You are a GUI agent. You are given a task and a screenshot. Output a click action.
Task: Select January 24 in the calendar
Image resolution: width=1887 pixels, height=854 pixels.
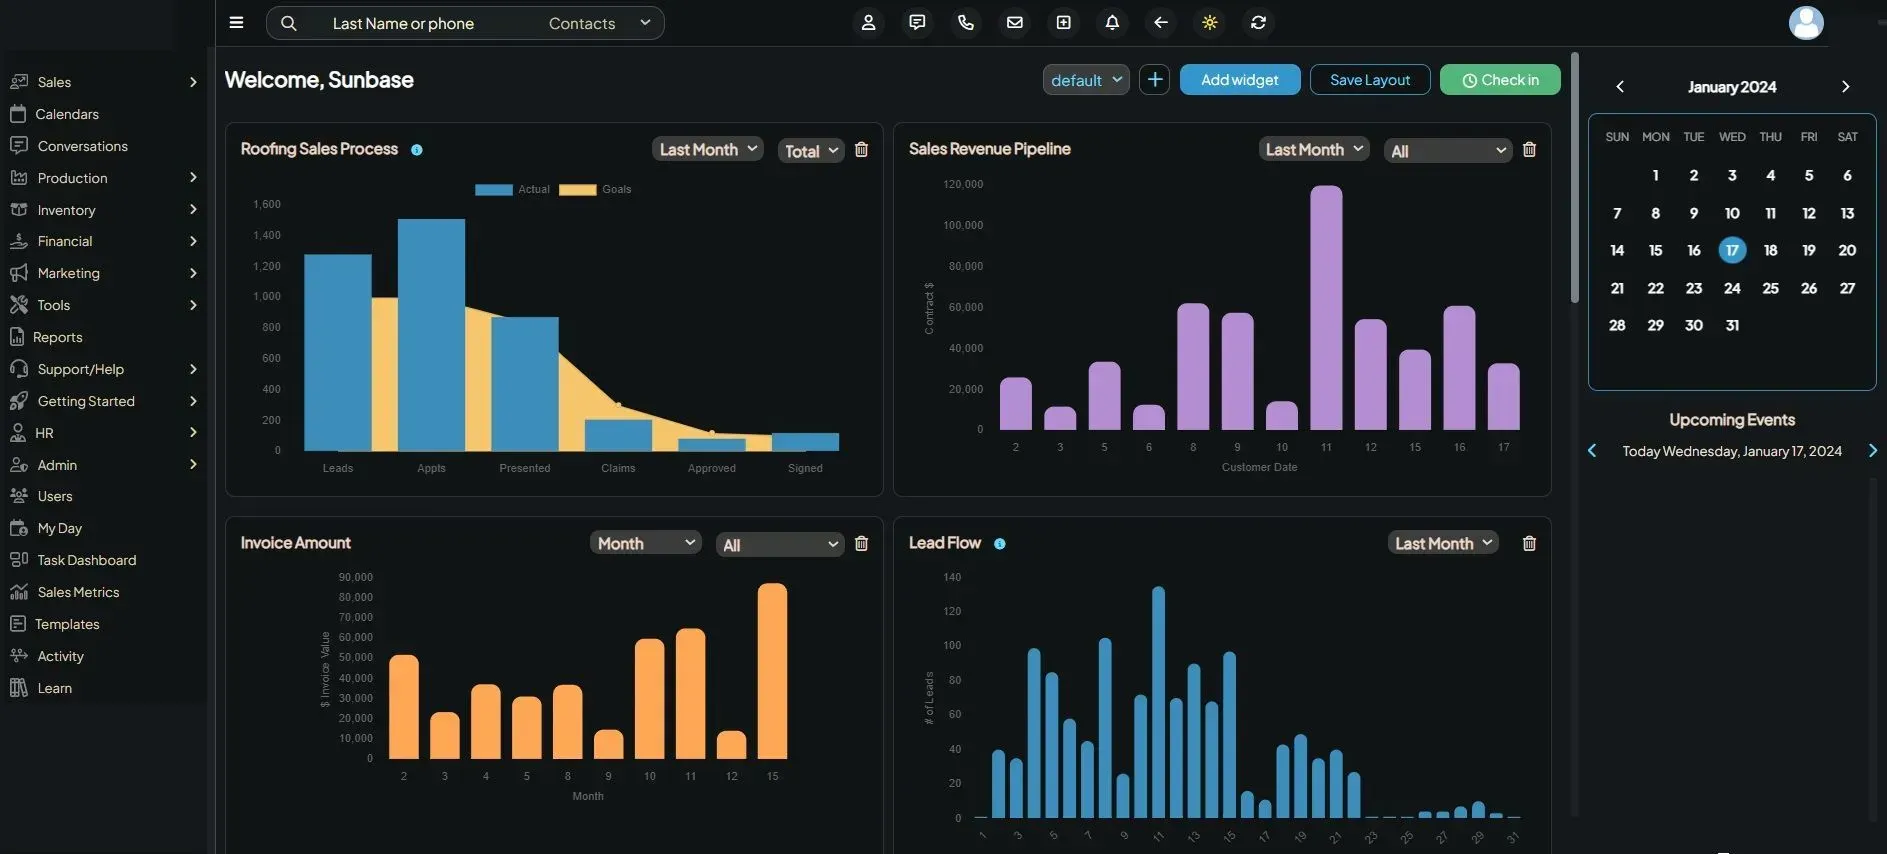click(1732, 288)
